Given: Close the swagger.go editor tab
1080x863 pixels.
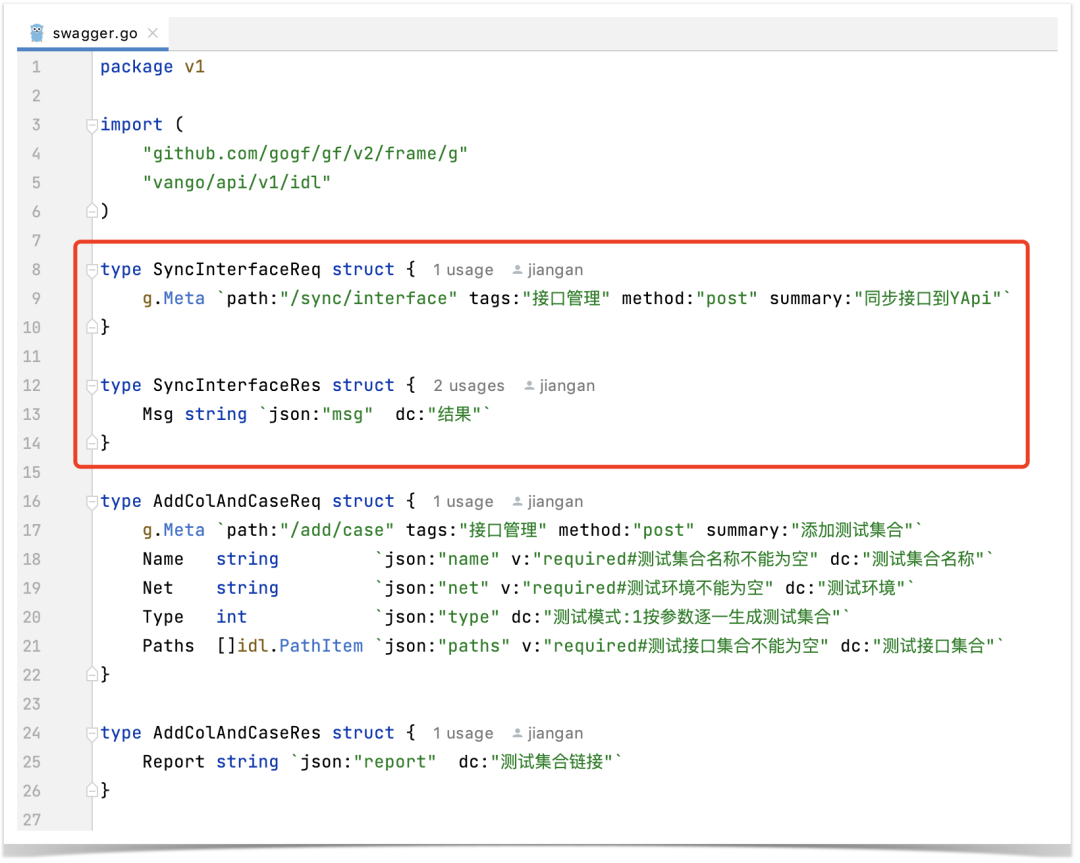Looking at the screenshot, I should click(153, 32).
